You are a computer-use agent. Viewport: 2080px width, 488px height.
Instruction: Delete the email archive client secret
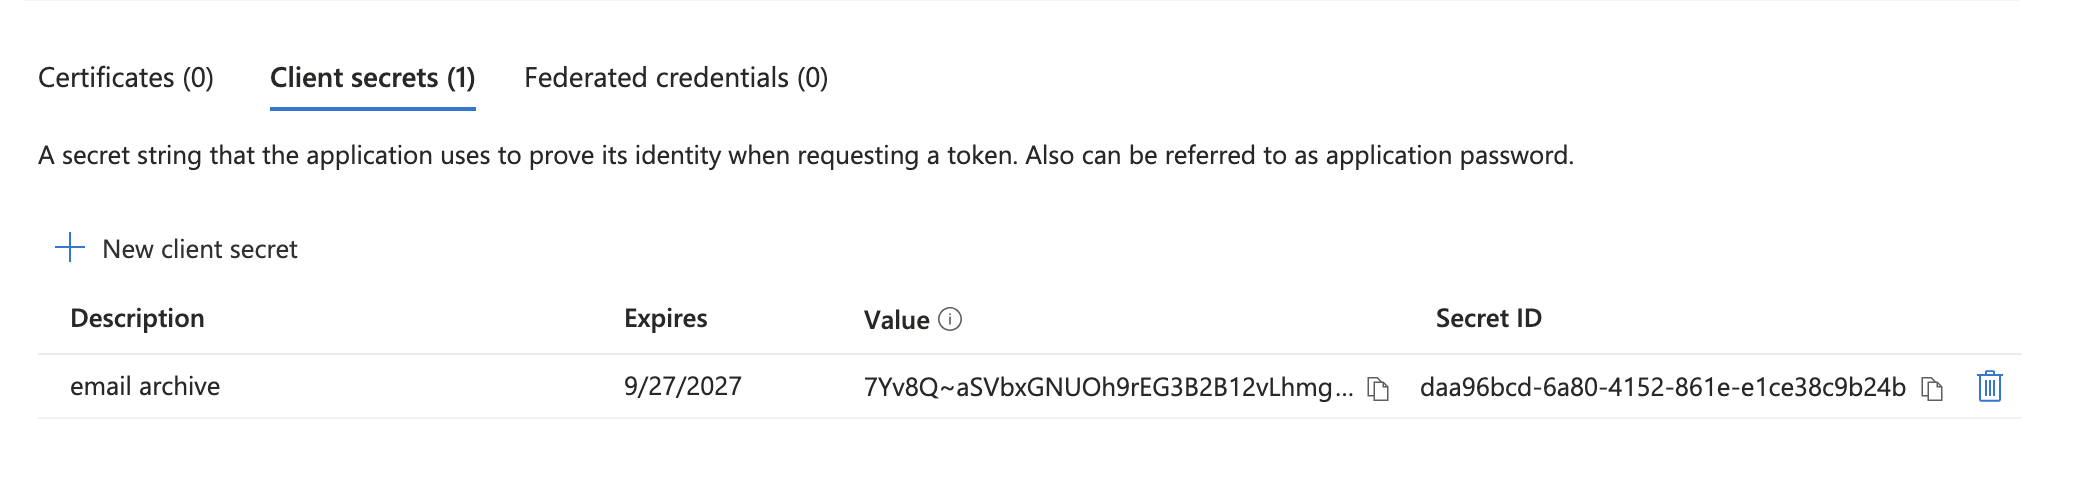[1989, 386]
